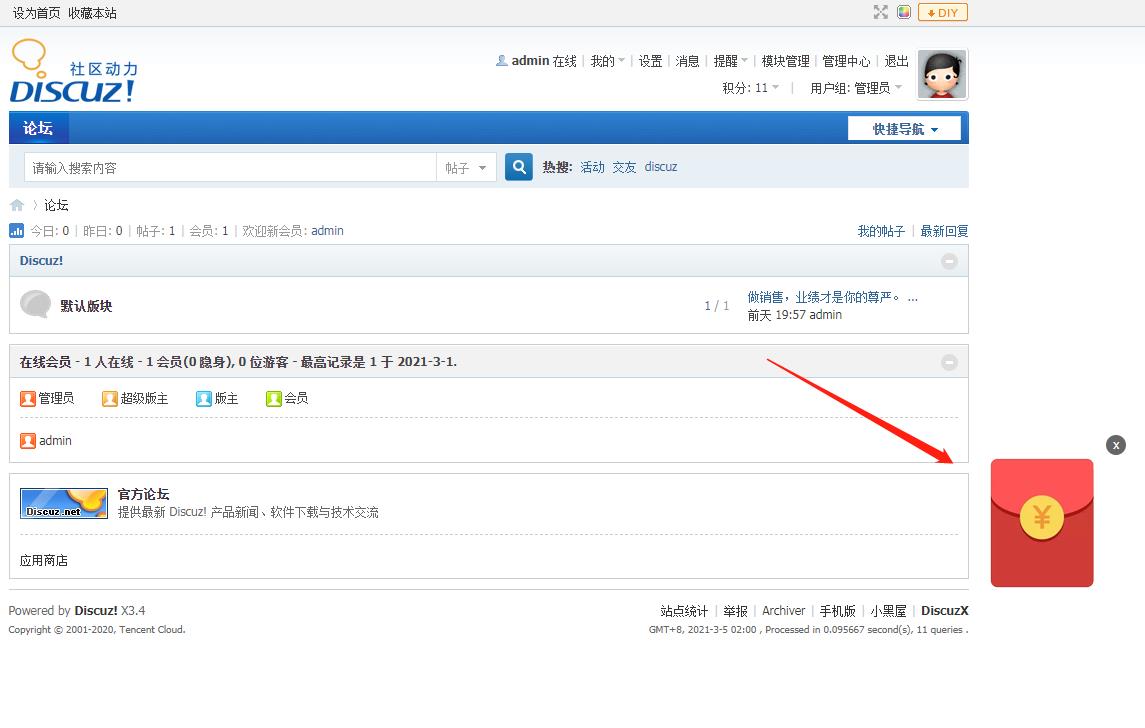
Task: Click the red envelope popup
Action: (1042, 523)
